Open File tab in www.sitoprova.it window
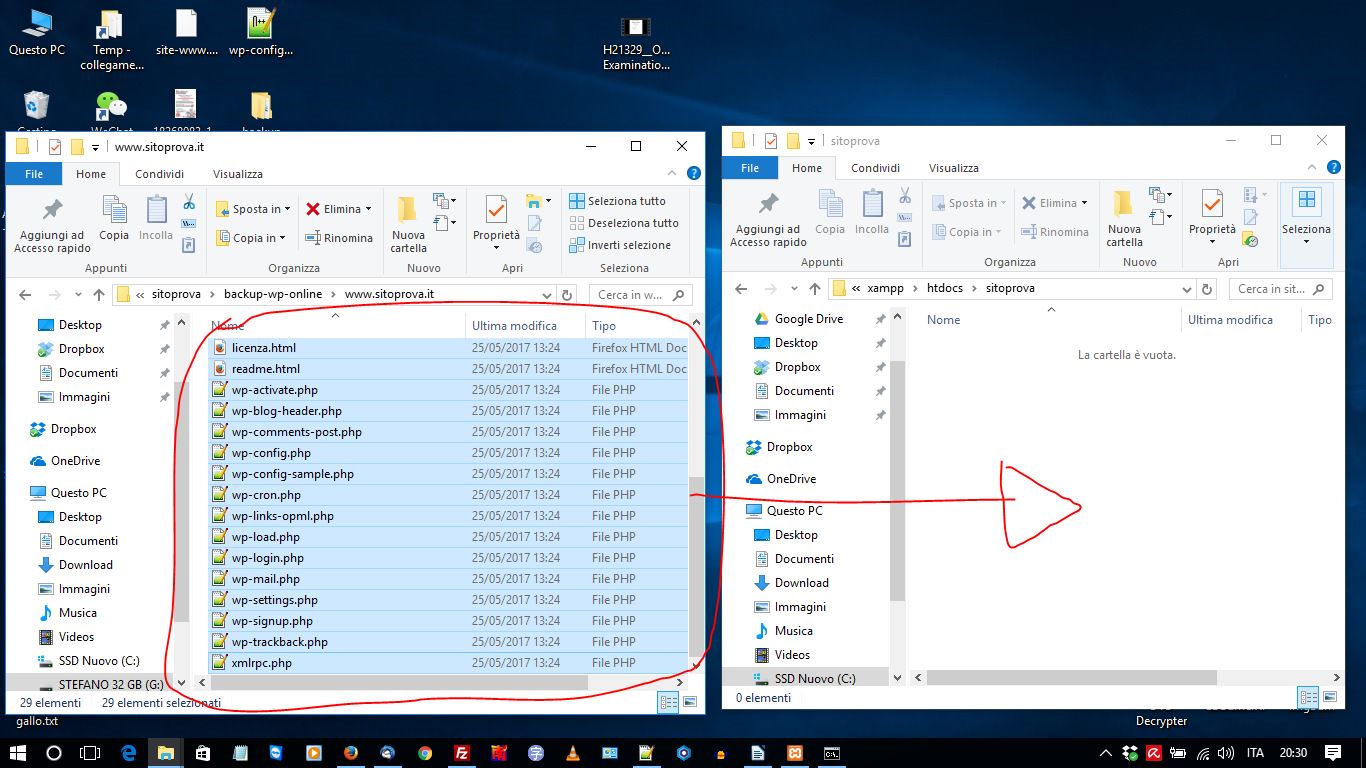Screen dimensions: 1366x768 click(x=34, y=174)
